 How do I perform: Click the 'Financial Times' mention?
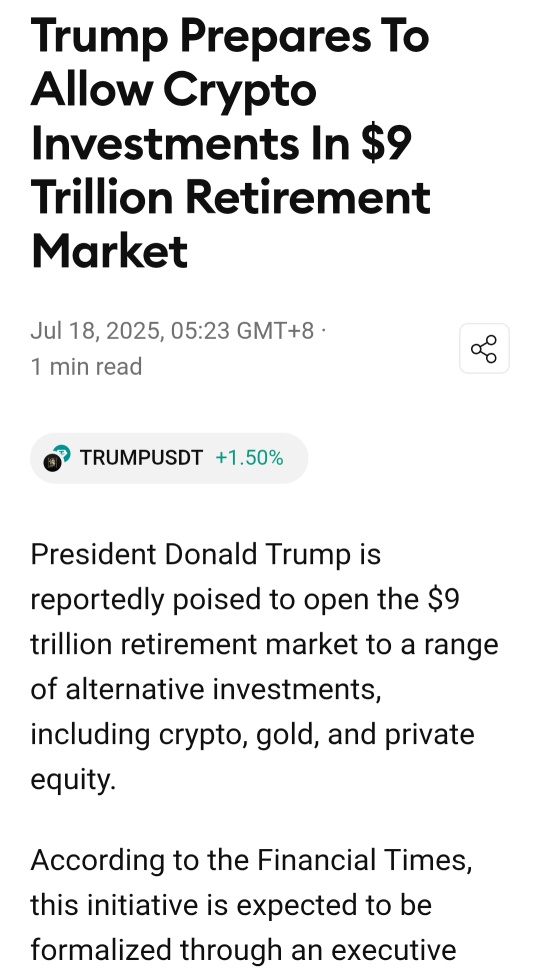(364, 860)
